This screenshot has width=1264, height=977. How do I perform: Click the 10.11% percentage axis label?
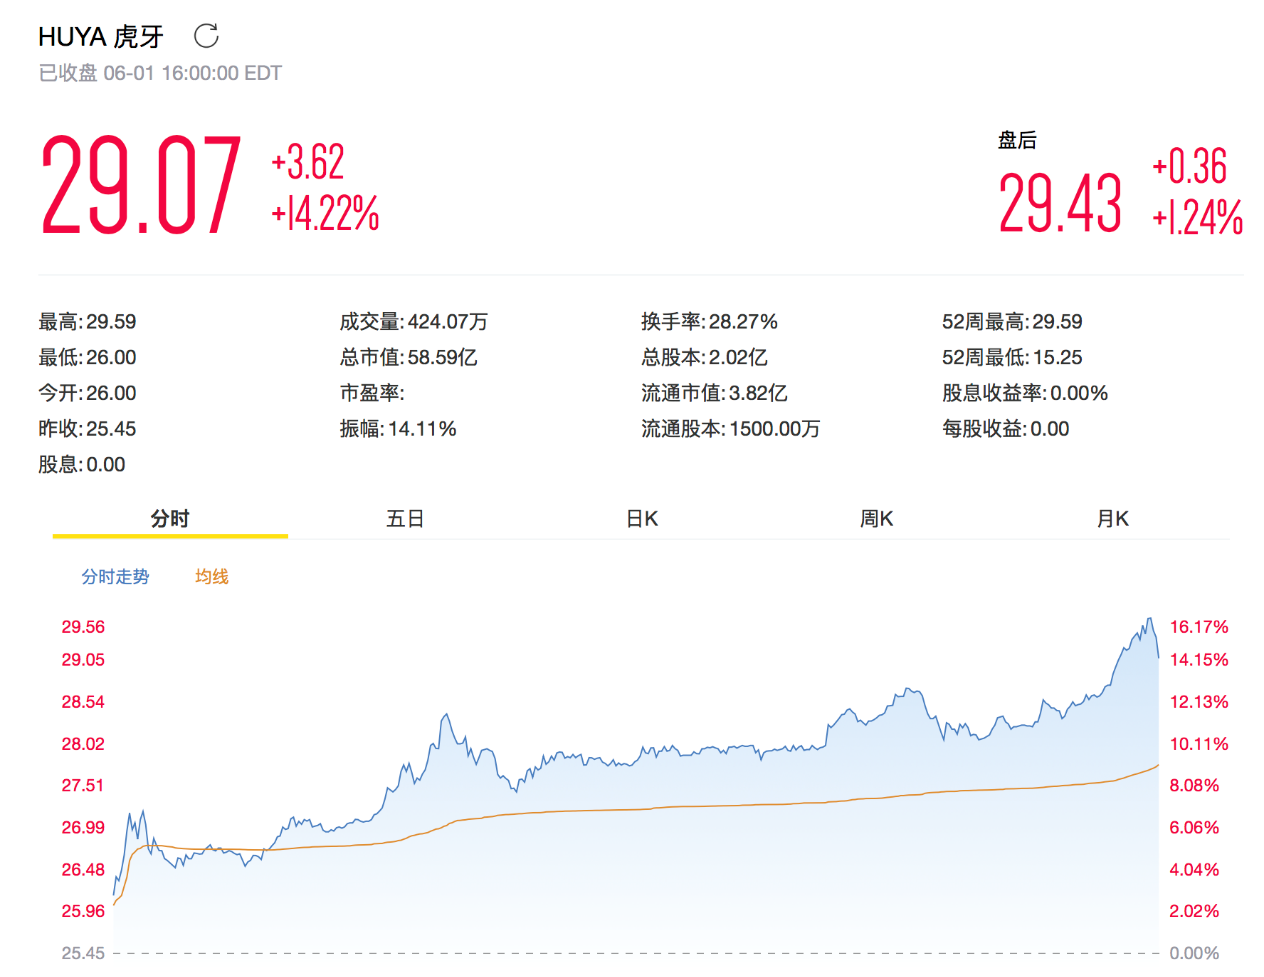pos(1199,744)
